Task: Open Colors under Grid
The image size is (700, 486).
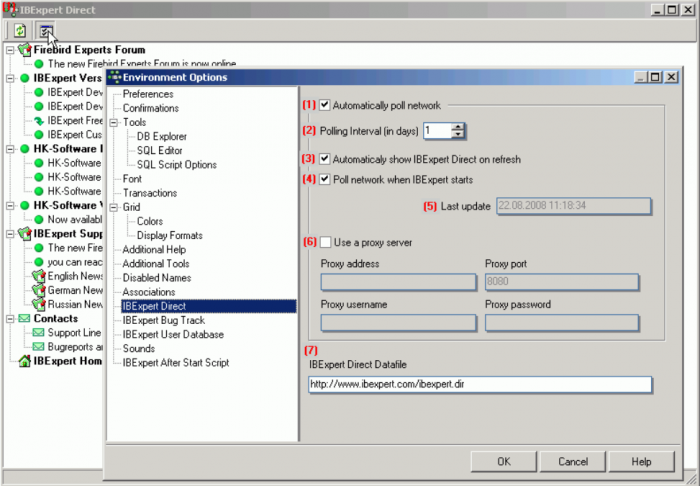Action: click(150, 221)
